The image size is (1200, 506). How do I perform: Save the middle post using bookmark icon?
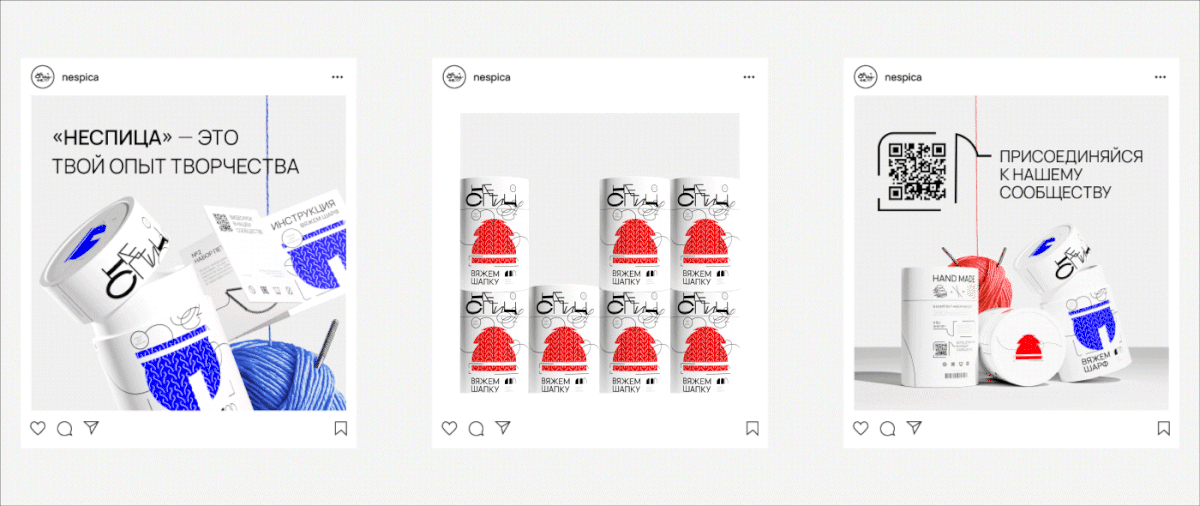coord(752,428)
